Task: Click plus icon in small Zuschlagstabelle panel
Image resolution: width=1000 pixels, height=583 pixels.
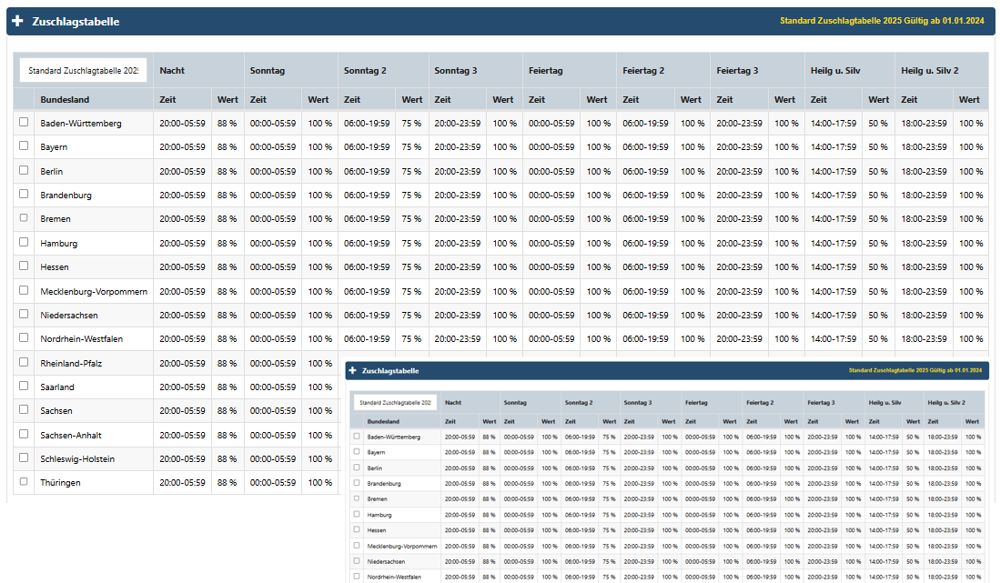Action: tap(353, 371)
